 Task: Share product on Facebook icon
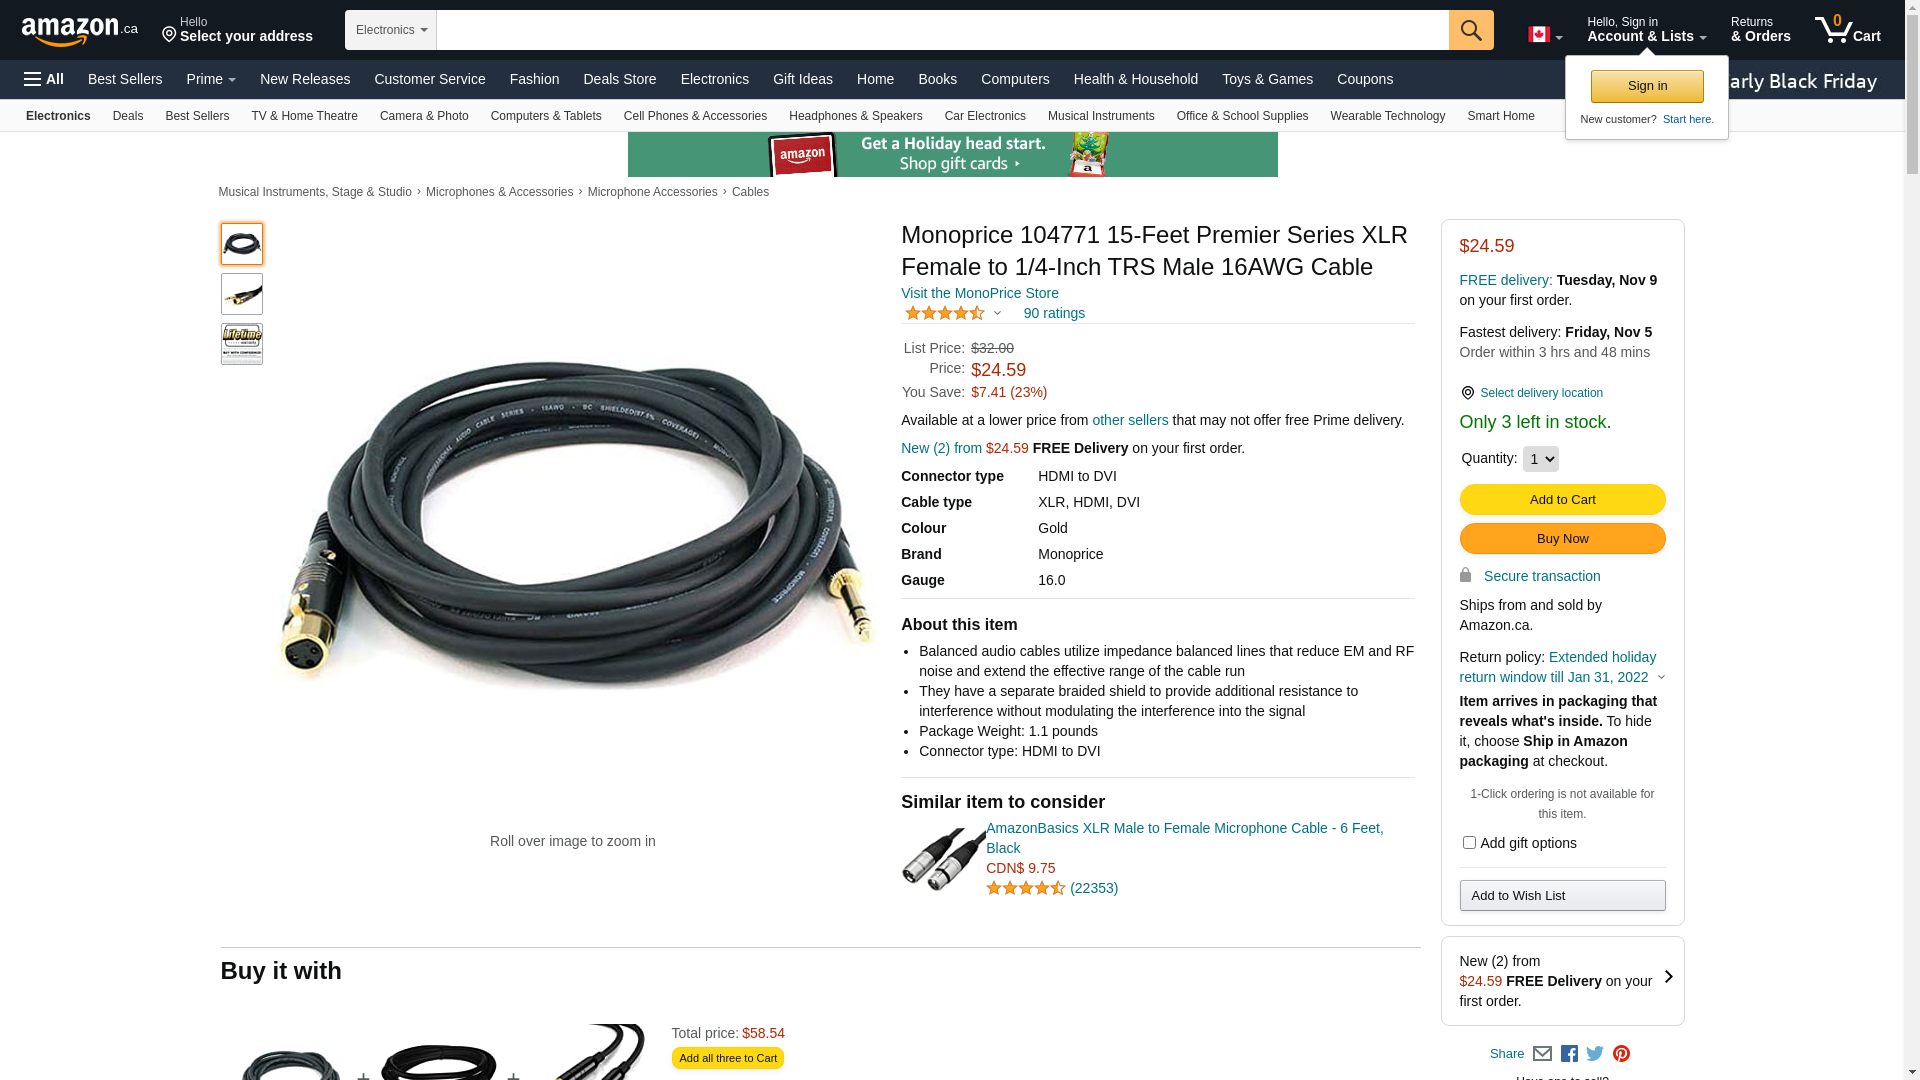[x=1569, y=1054]
